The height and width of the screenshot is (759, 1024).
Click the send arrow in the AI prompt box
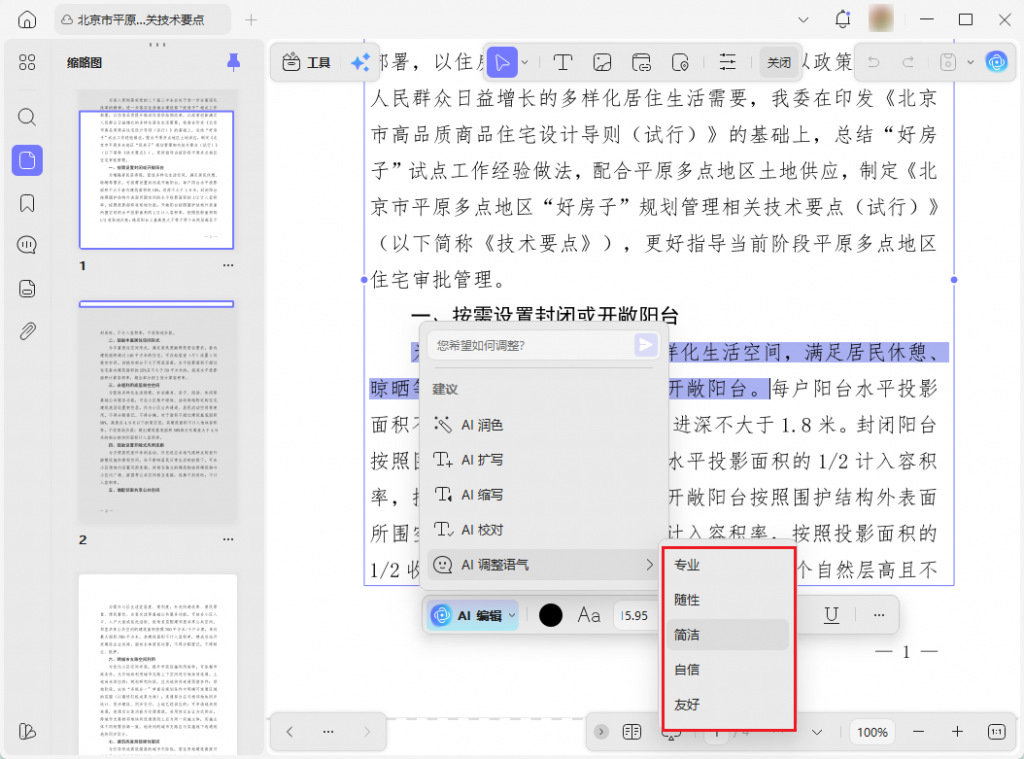[x=646, y=345]
